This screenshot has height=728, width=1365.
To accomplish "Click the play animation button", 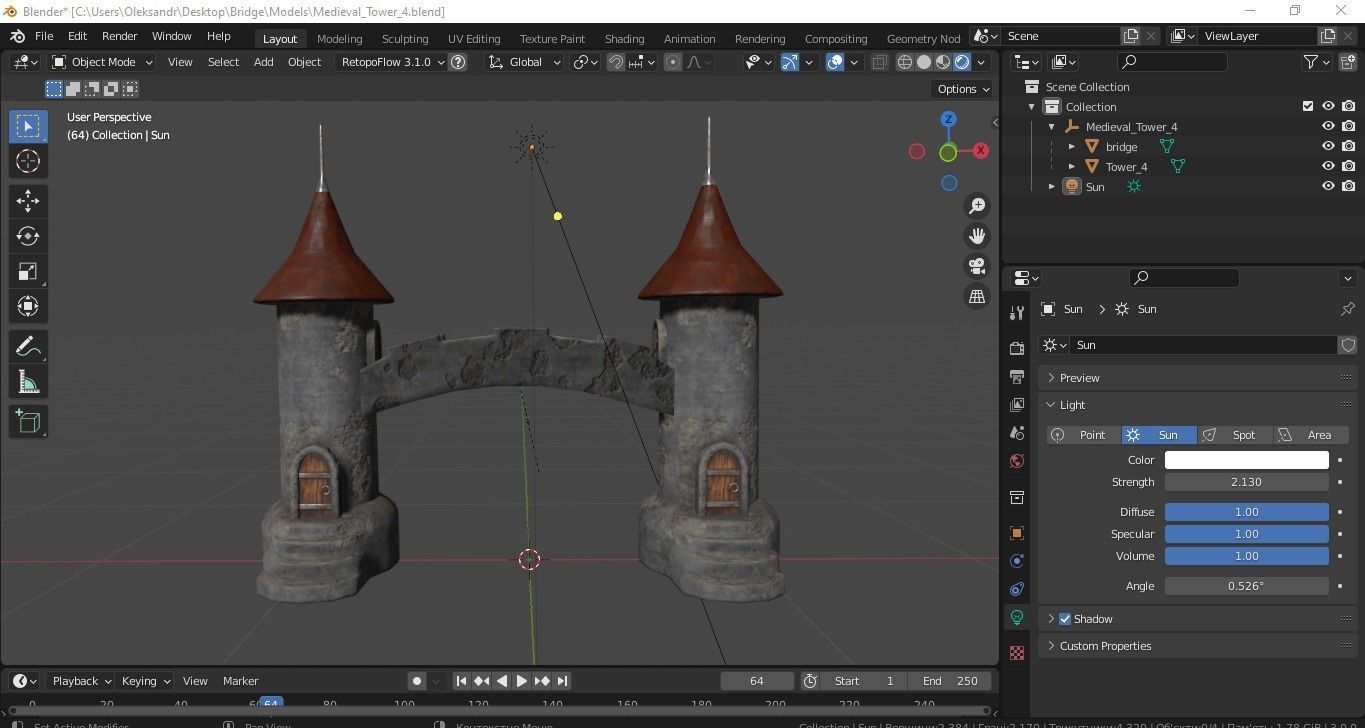I will click(x=521, y=681).
